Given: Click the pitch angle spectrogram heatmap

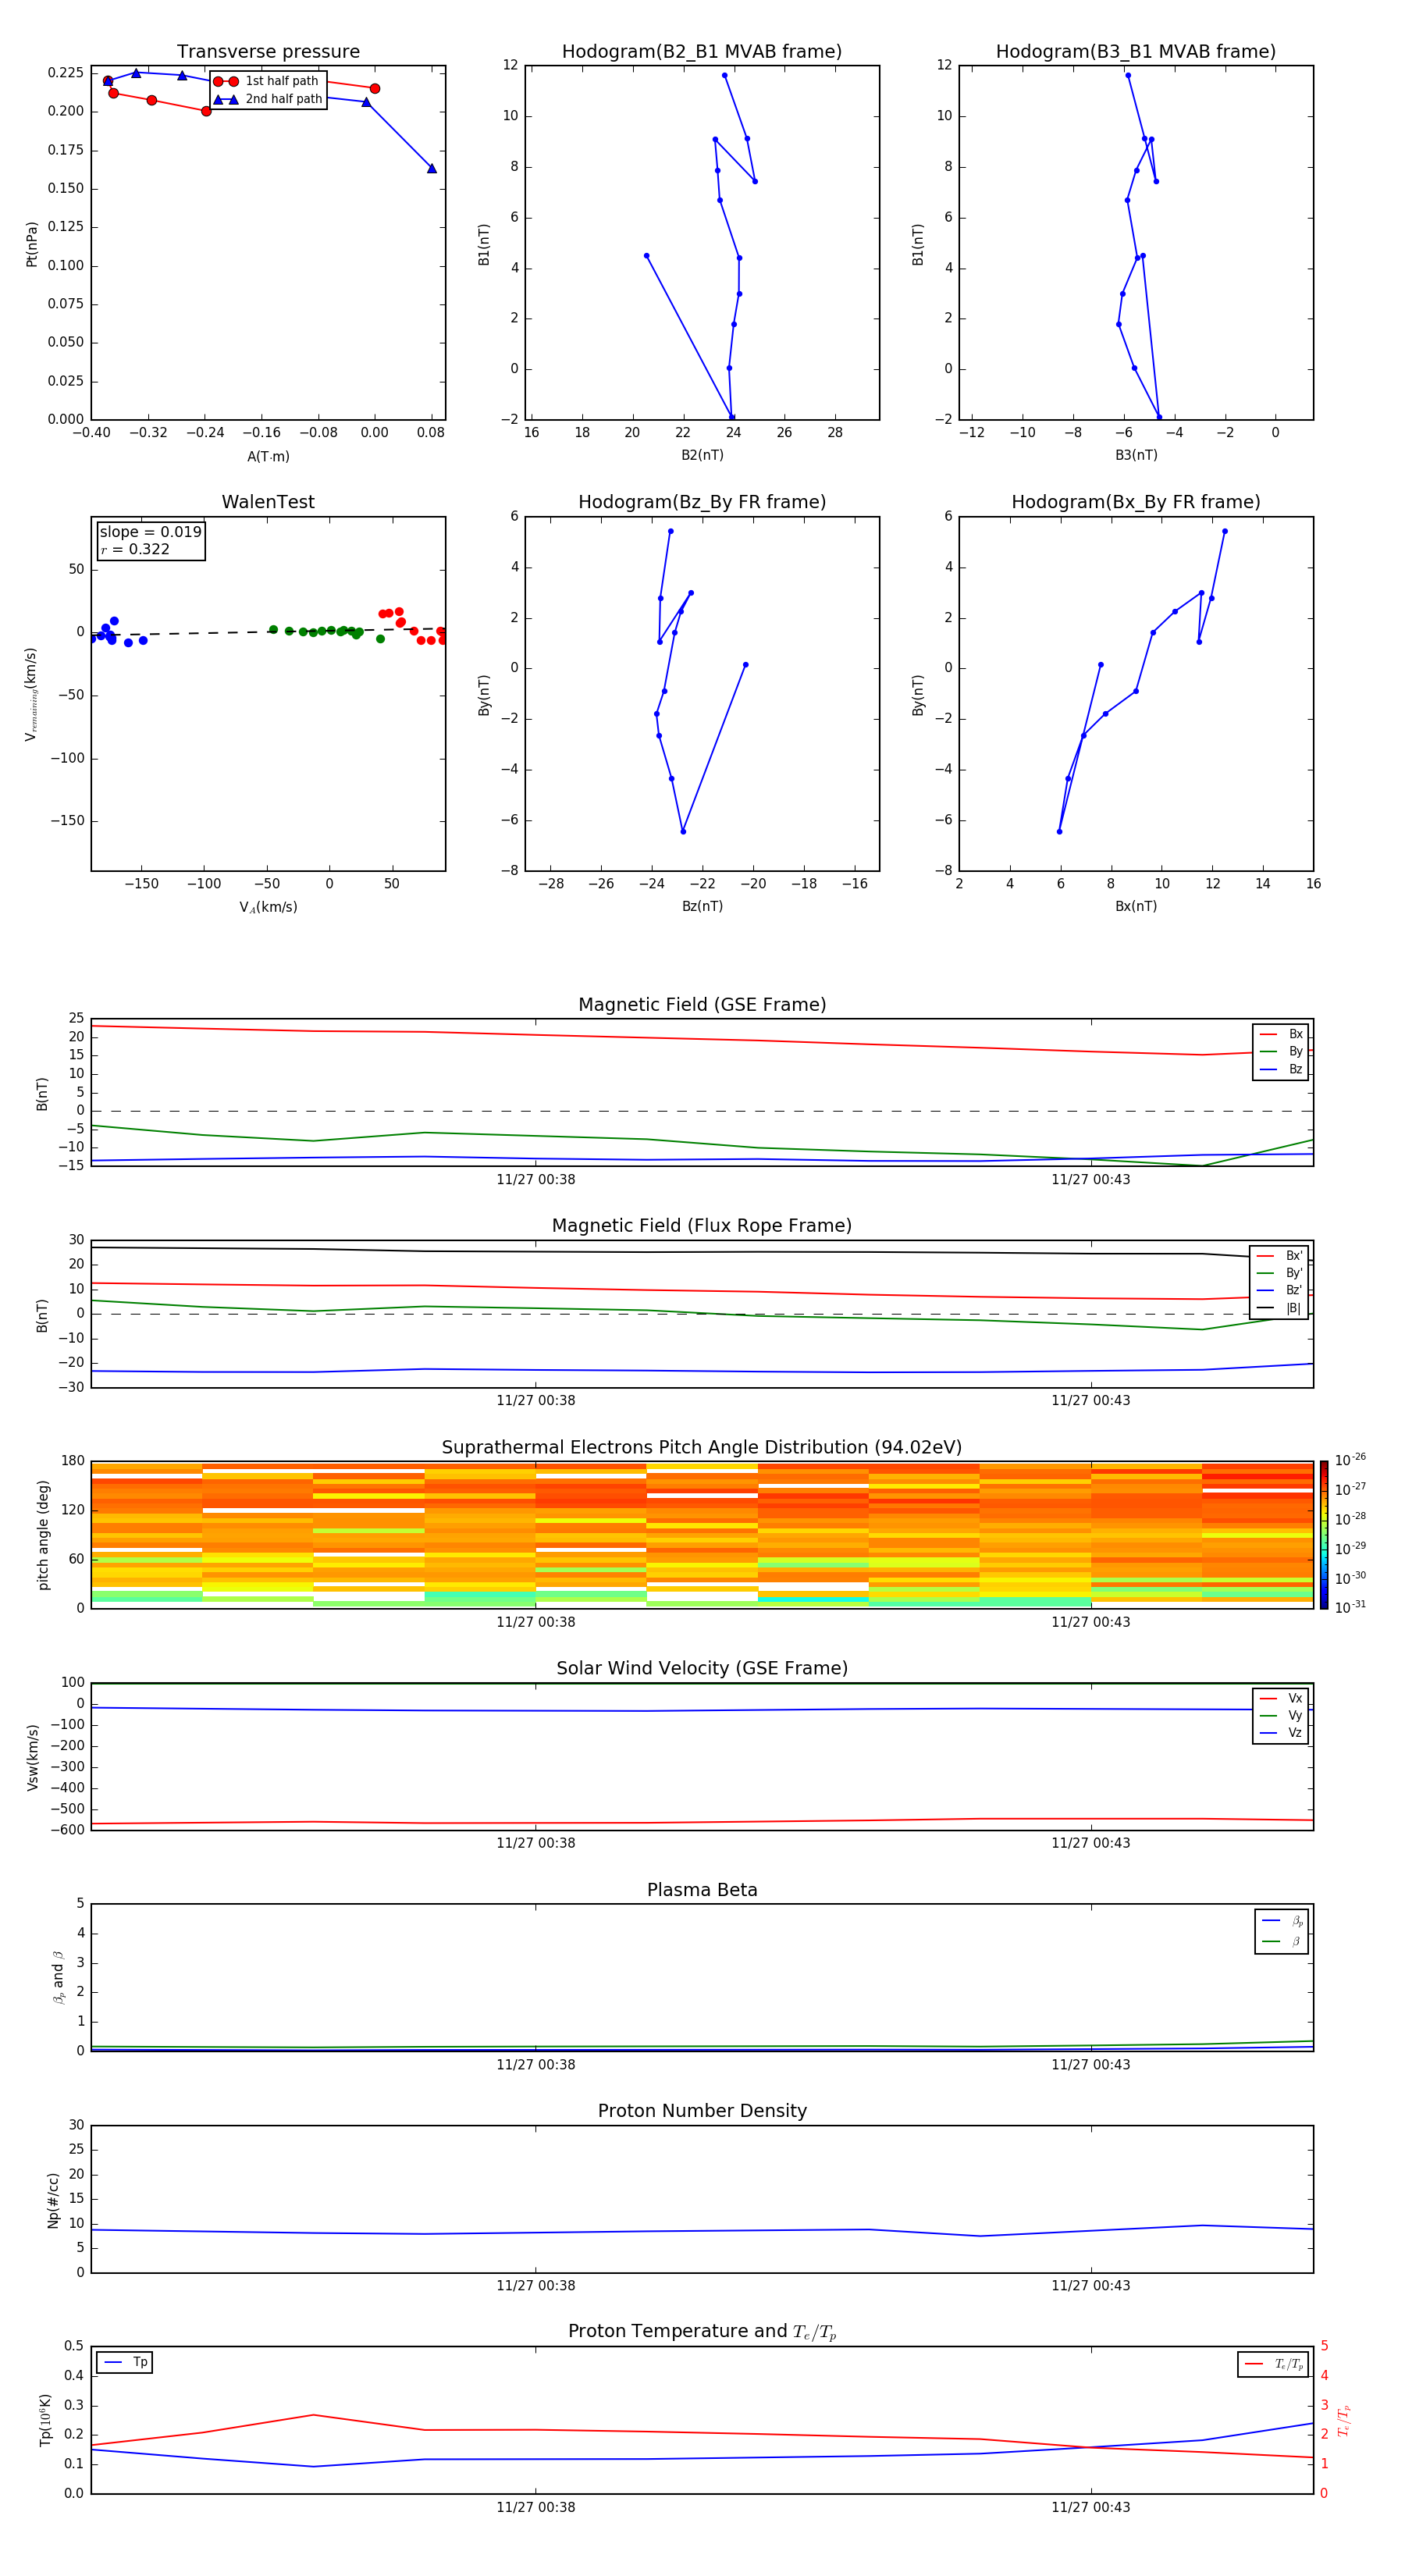Looking at the screenshot, I should [702, 1534].
